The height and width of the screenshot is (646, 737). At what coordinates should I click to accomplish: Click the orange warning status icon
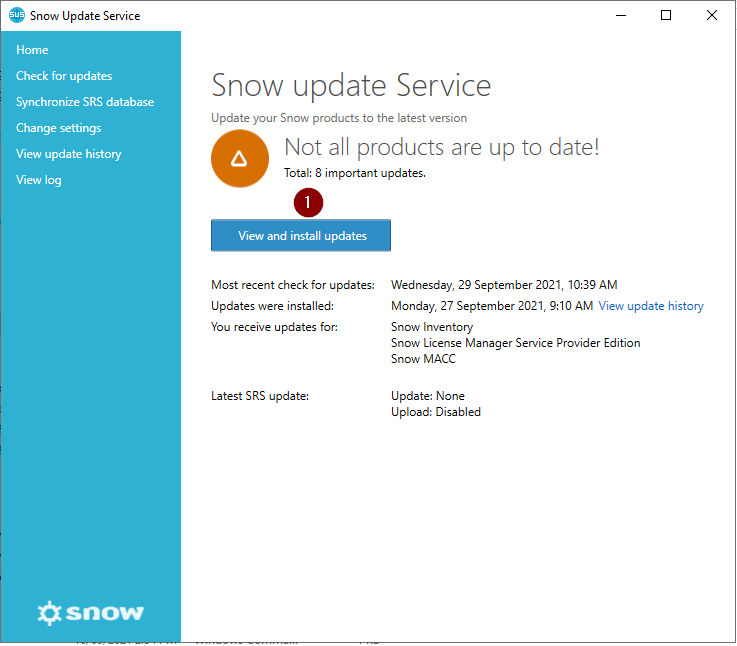(240, 159)
